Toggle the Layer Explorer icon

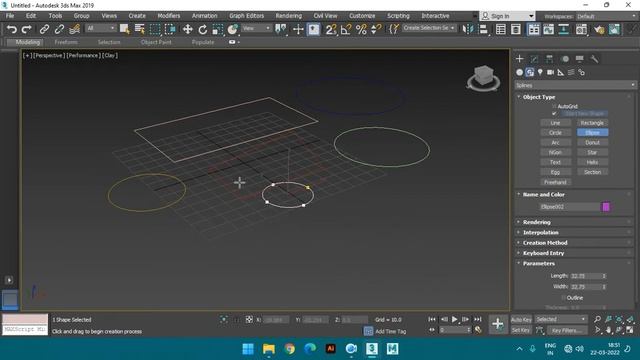[516, 29]
